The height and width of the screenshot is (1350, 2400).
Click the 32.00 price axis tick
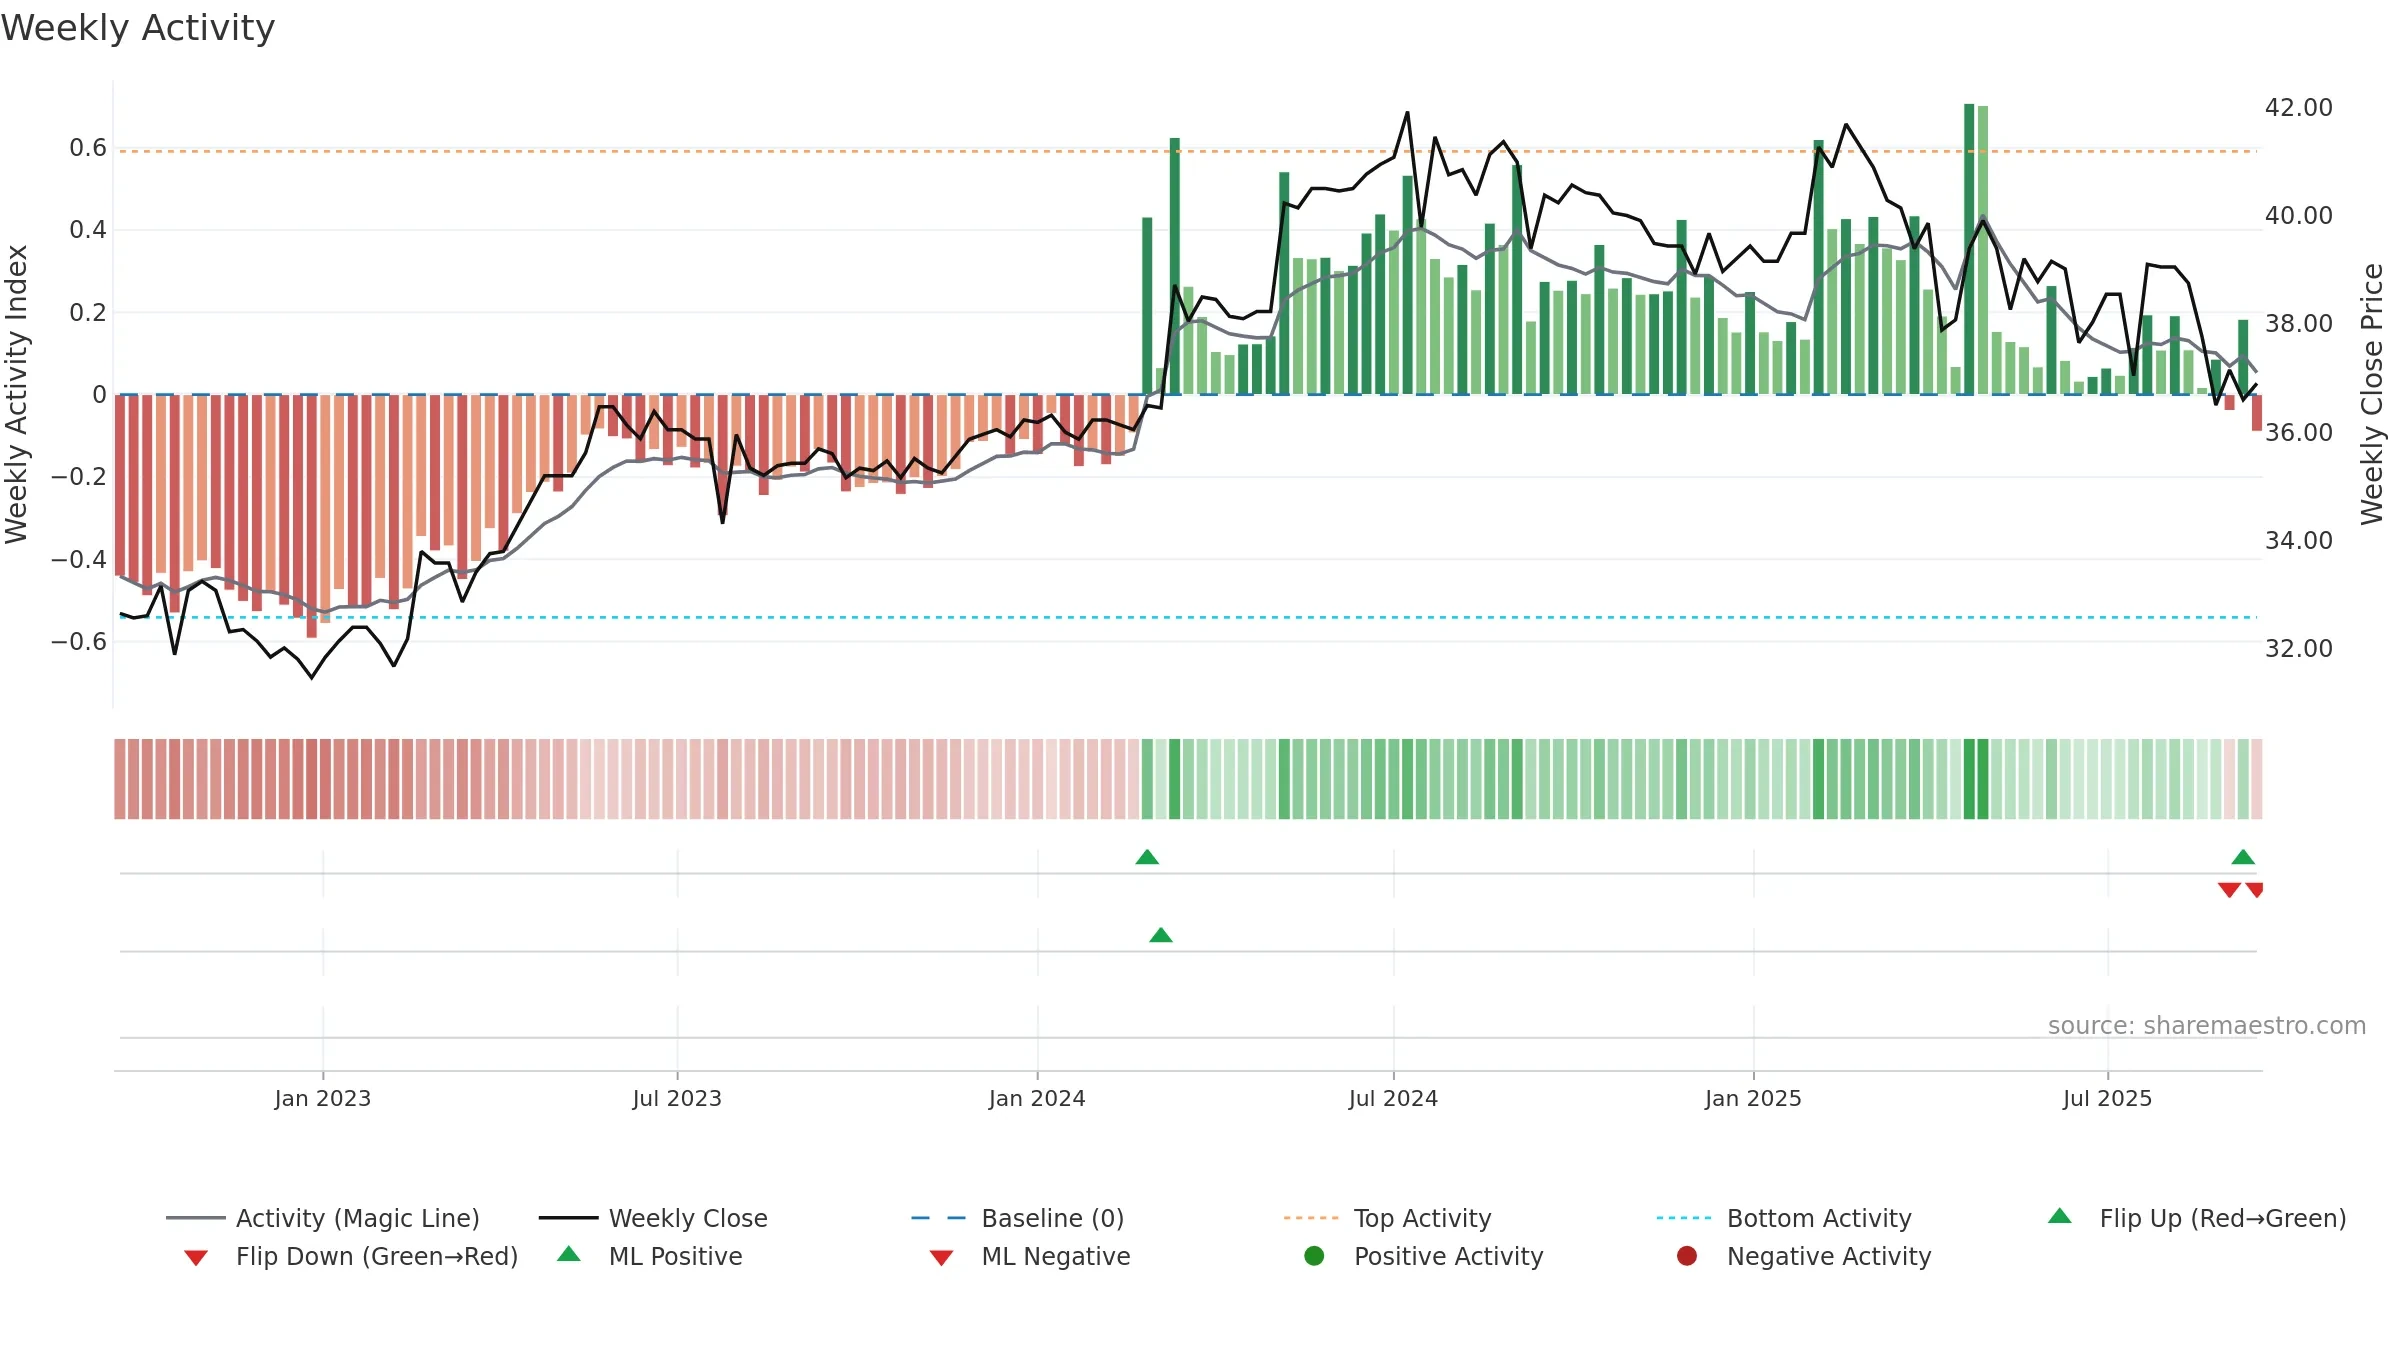click(2298, 648)
